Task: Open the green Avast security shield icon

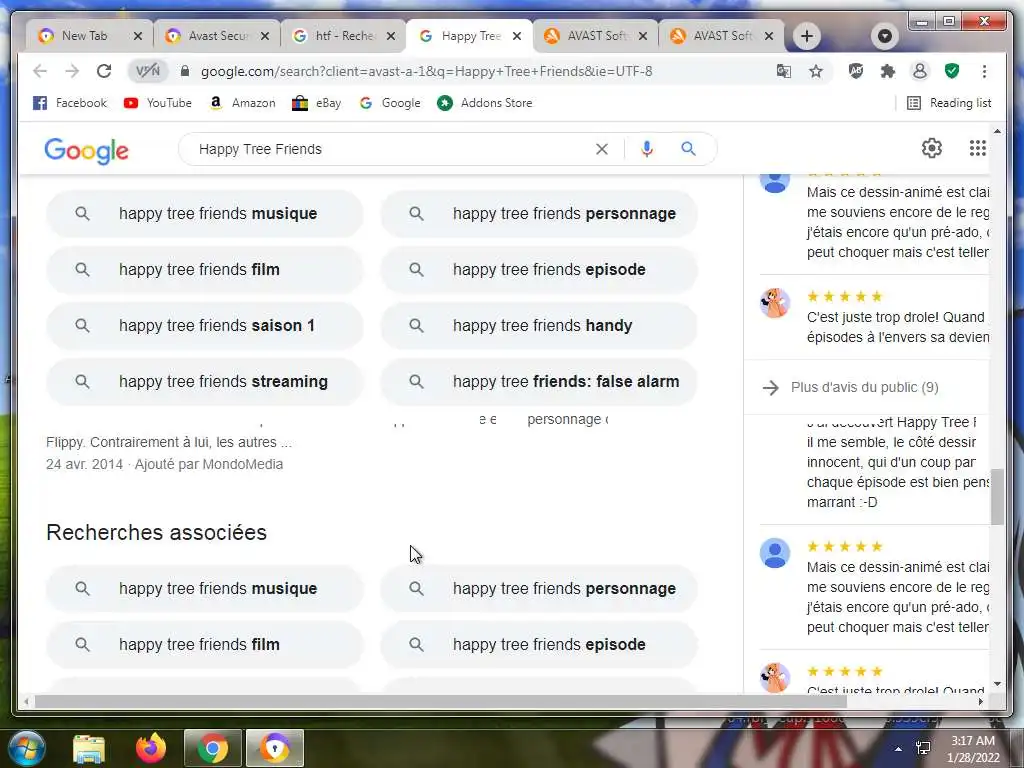Action: coord(952,71)
